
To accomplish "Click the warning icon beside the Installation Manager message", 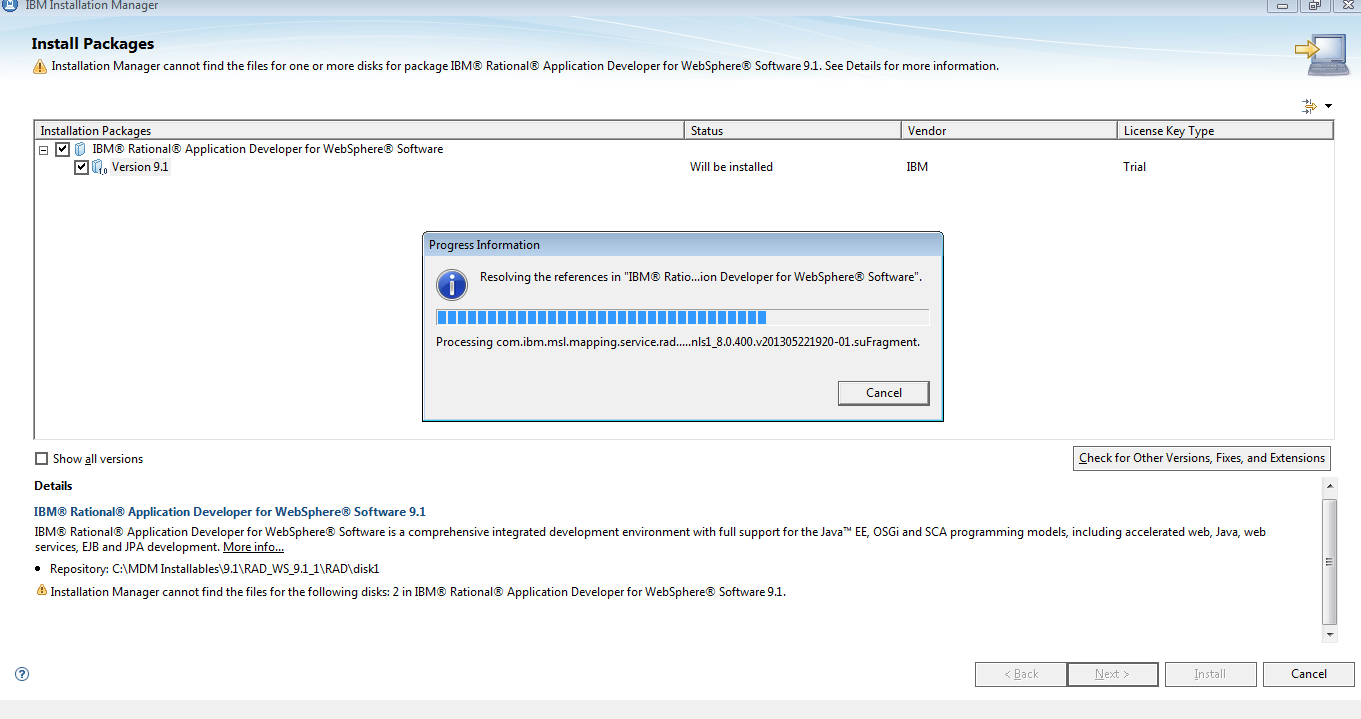I will coord(39,67).
